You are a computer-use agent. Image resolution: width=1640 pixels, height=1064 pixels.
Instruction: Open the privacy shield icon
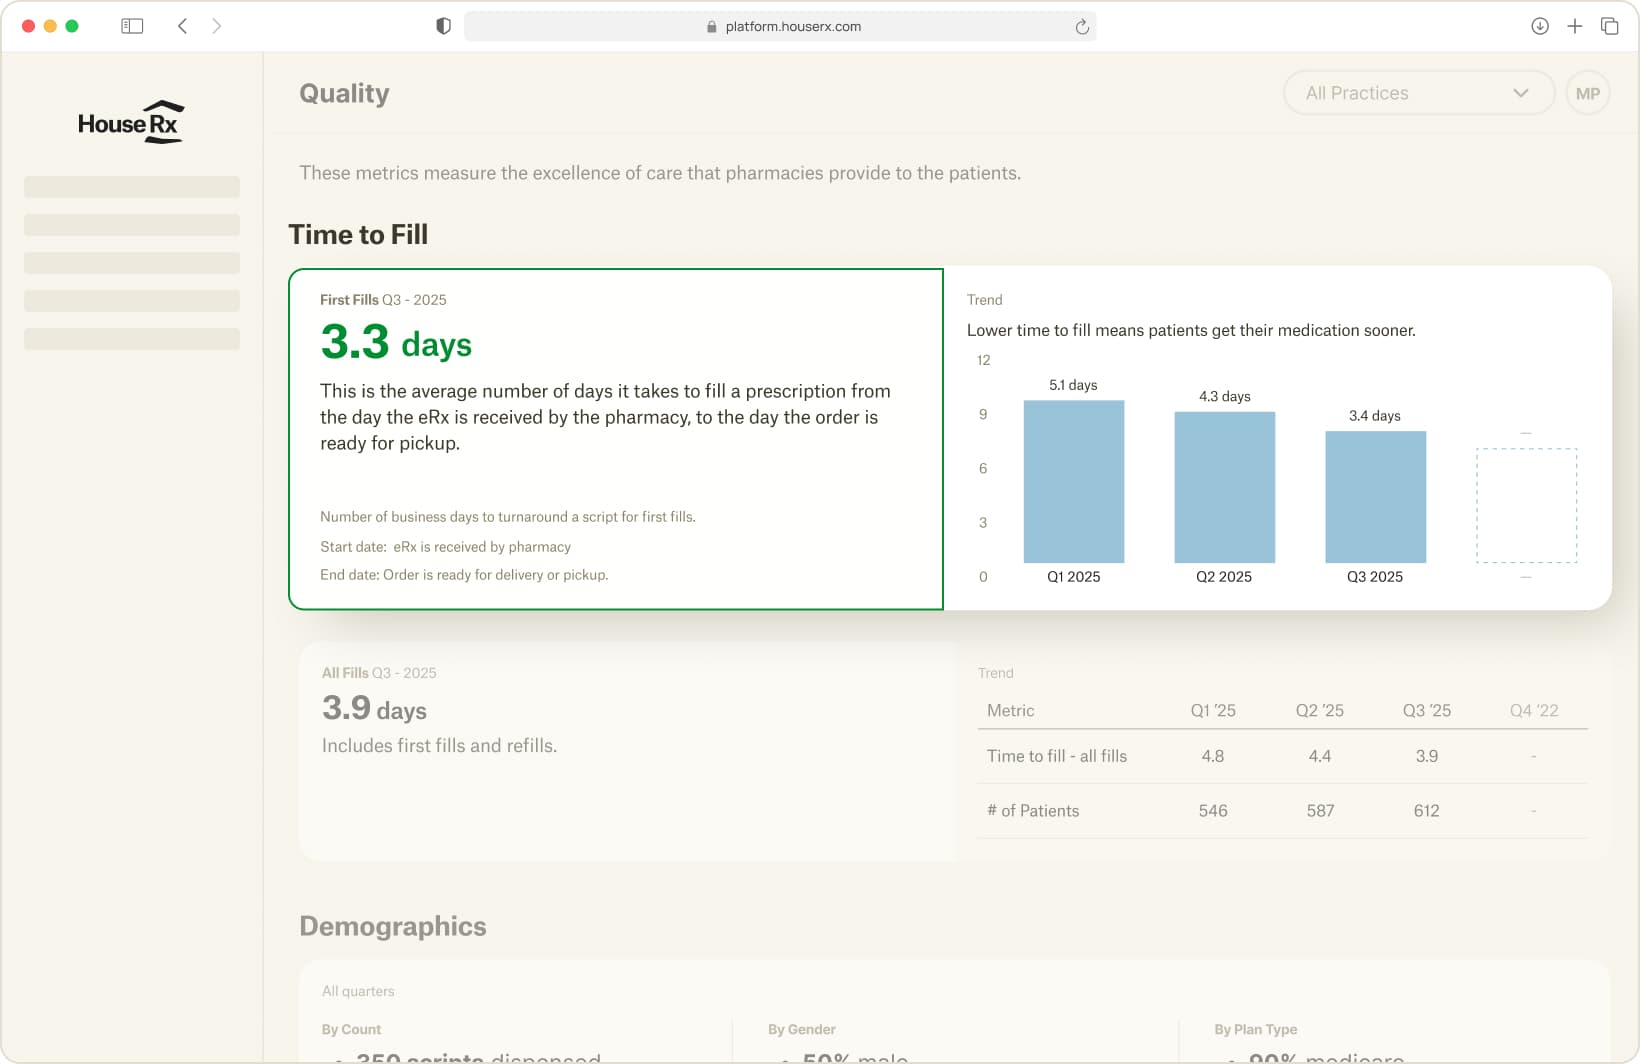coord(443,26)
